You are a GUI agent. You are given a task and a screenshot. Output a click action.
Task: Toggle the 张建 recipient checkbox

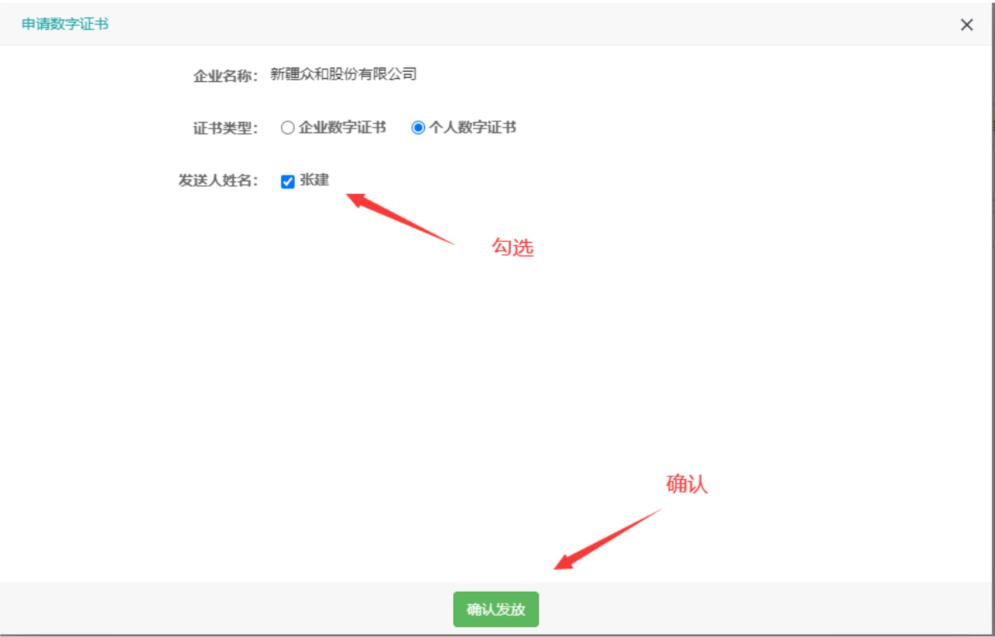point(288,181)
